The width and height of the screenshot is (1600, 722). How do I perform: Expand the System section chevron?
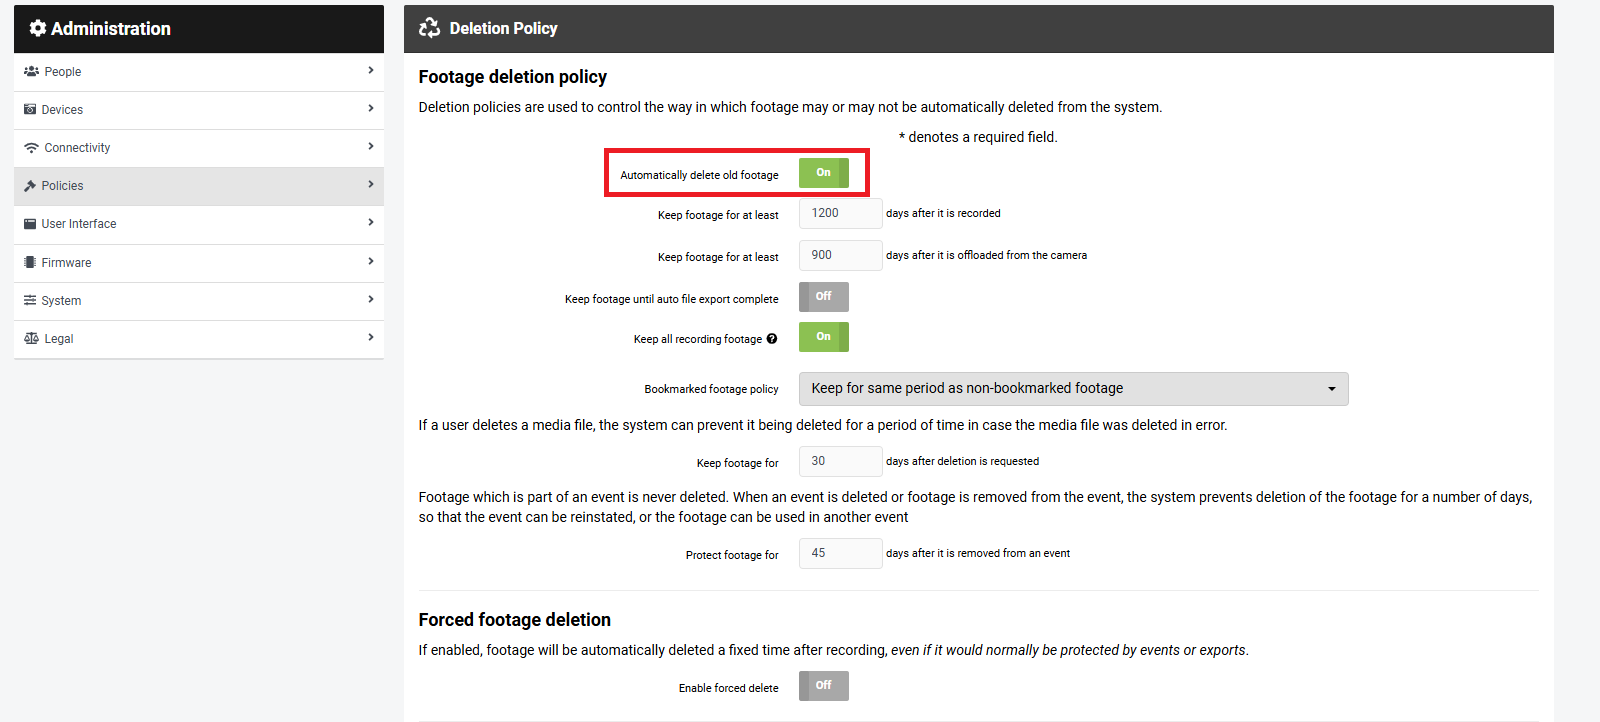pyautogui.click(x=370, y=299)
